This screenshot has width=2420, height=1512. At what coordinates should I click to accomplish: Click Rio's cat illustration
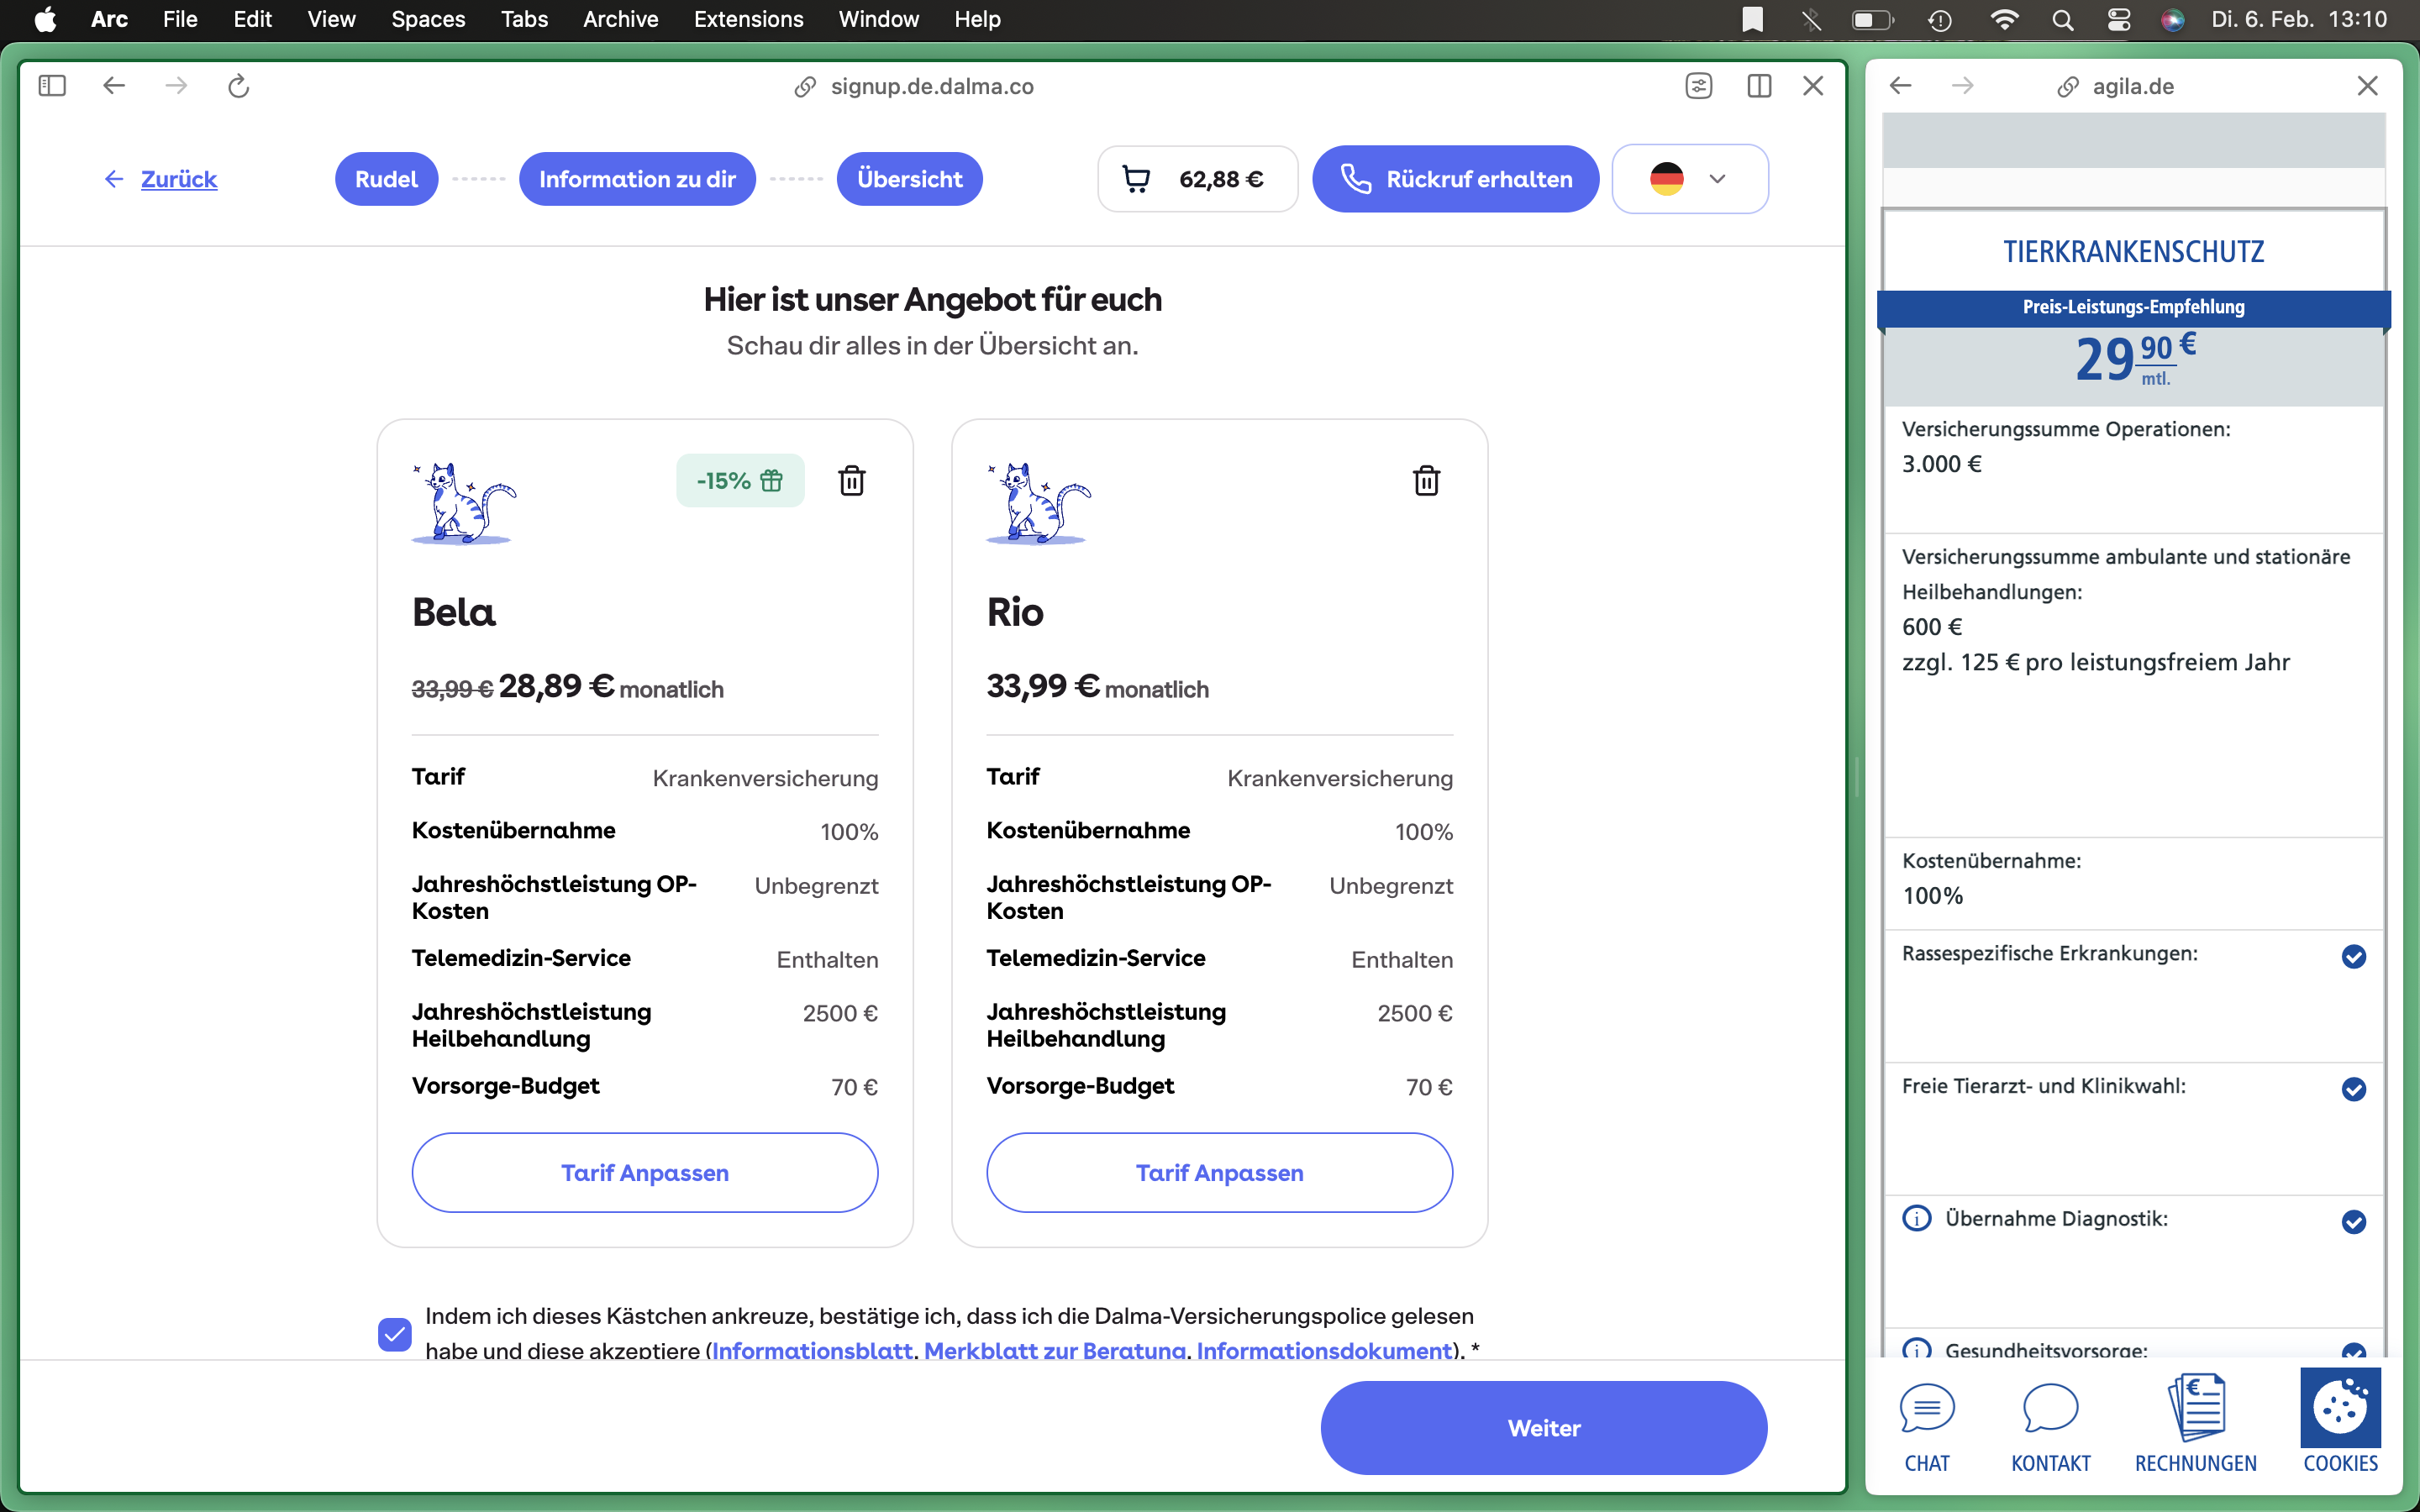coord(1039,503)
